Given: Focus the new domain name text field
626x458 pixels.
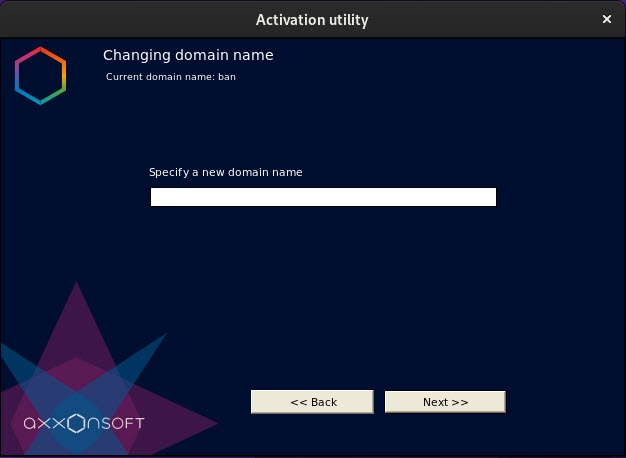Looking at the screenshot, I should [322, 197].
